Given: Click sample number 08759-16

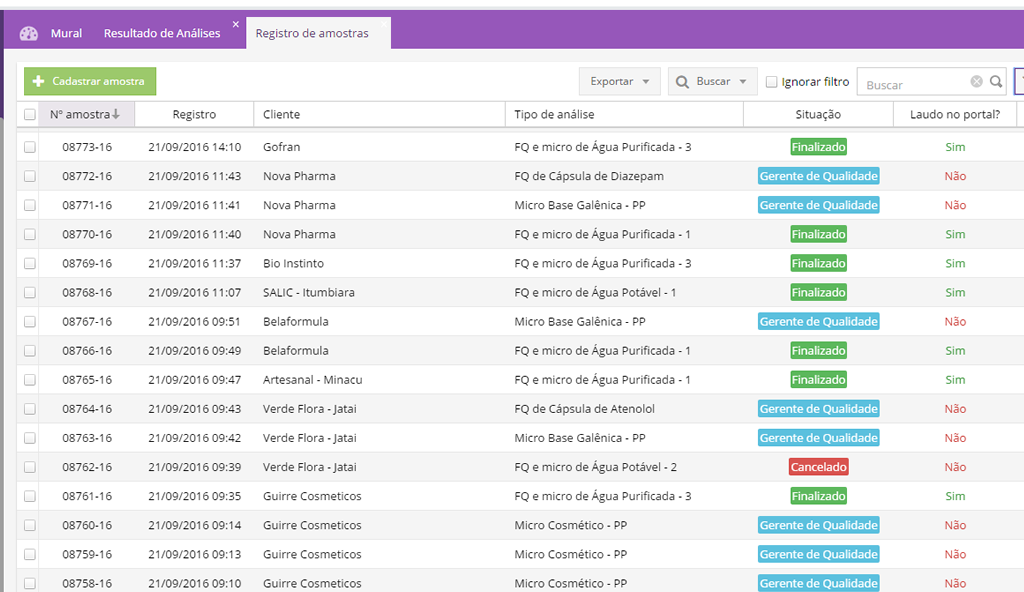Looking at the screenshot, I should click(87, 554).
